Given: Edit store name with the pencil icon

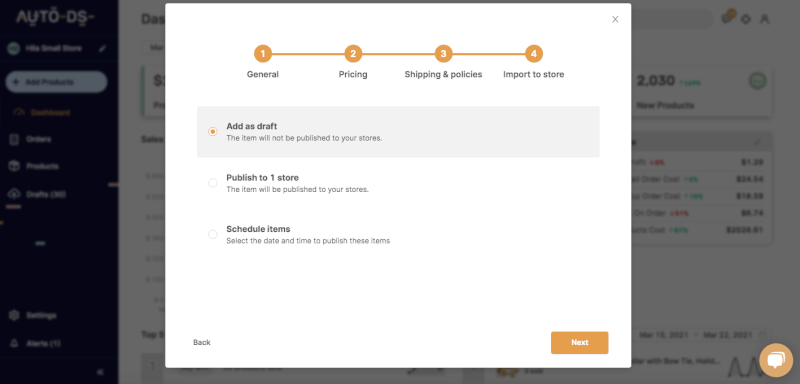Looking at the screenshot, I should [x=103, y=48].
